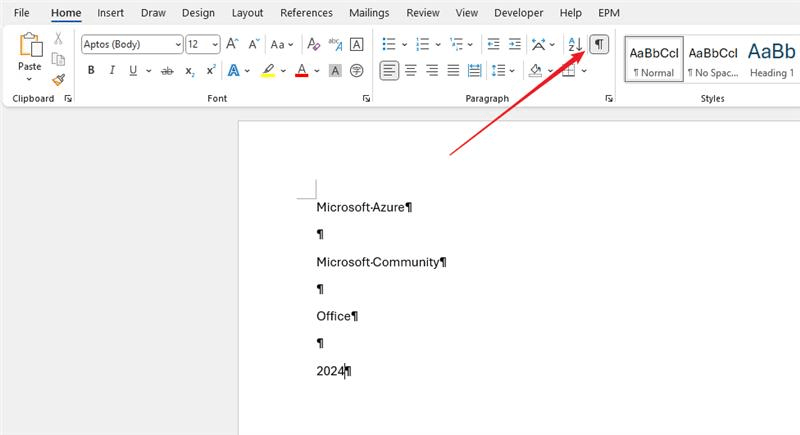Image resolution: width=800 pixels, height=435 pixels.
Task: Apply superscript formatting
Action: coord(211,70)
